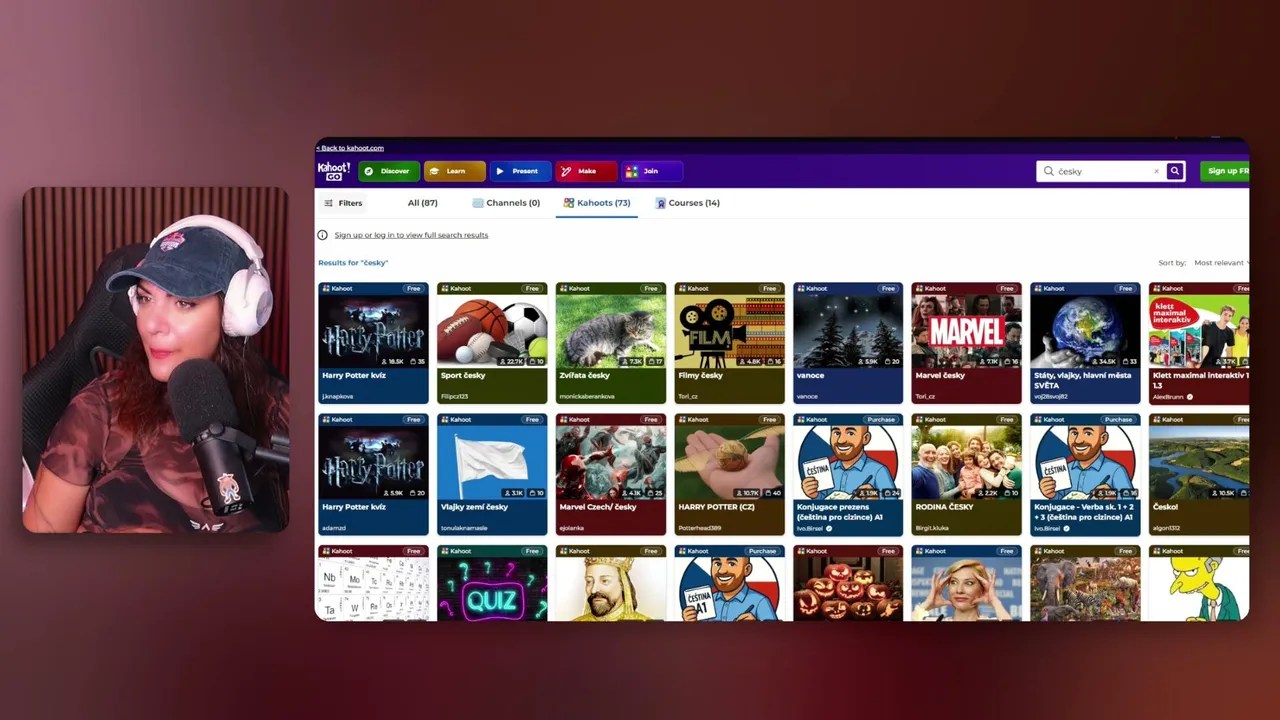This screenshot has height=720, width=1280.
Task: Click the author name Filipcz123
Action: (x=454, y=397)
